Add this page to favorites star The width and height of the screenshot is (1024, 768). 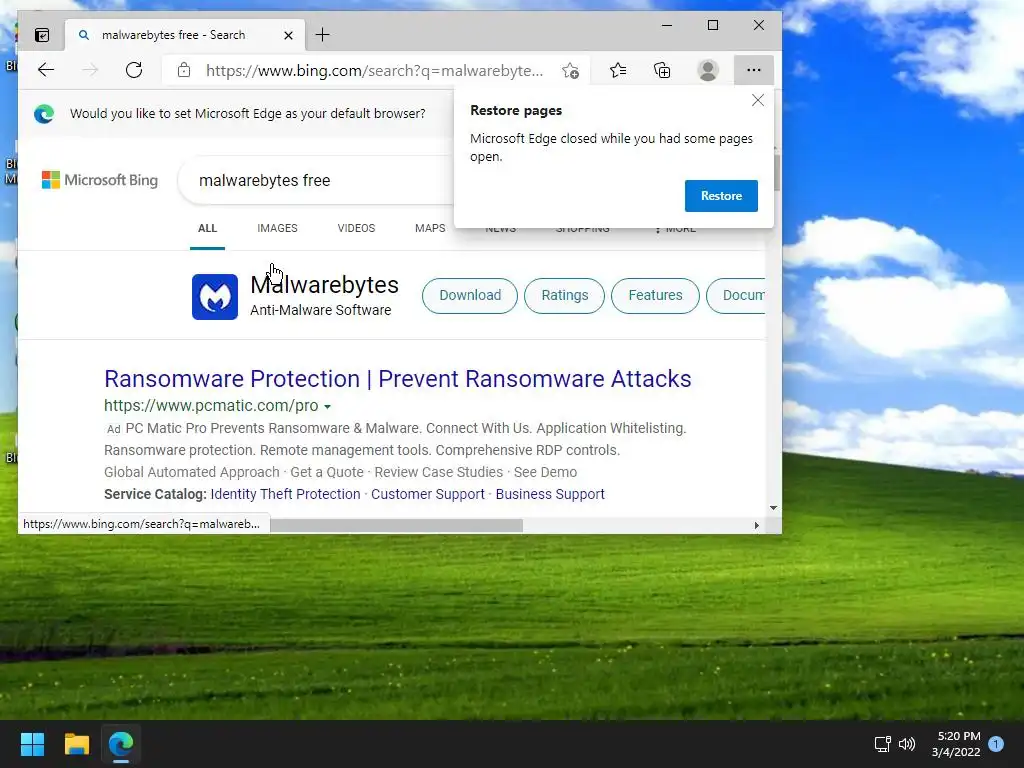[570, 71]
